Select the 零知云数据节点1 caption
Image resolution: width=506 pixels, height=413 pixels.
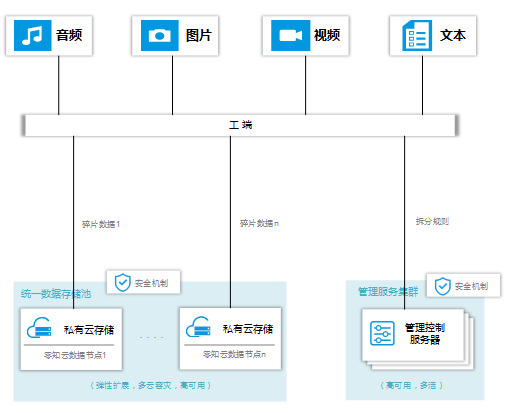point(75,355)
